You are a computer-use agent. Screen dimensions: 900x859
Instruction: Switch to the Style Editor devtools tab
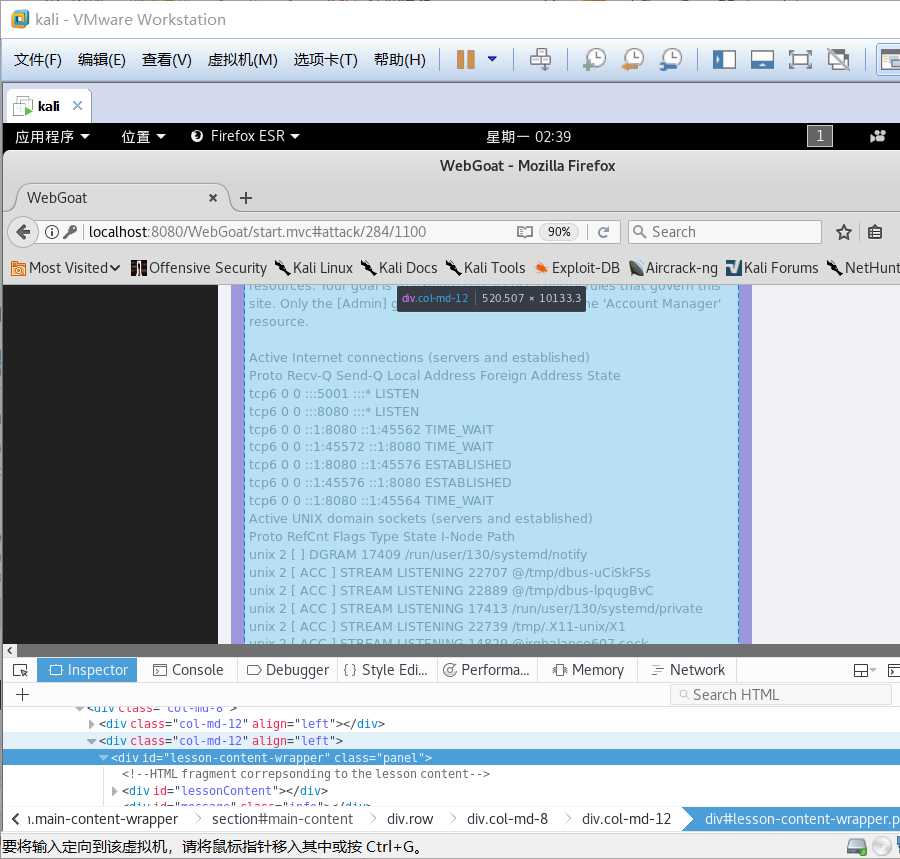[386, 670]
